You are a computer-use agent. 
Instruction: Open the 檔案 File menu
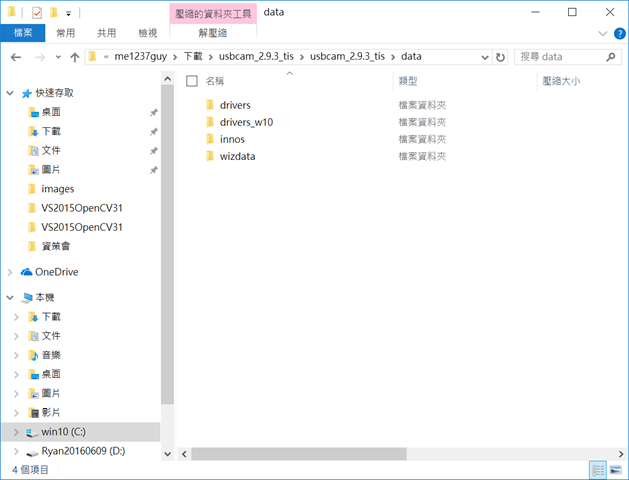23,33
